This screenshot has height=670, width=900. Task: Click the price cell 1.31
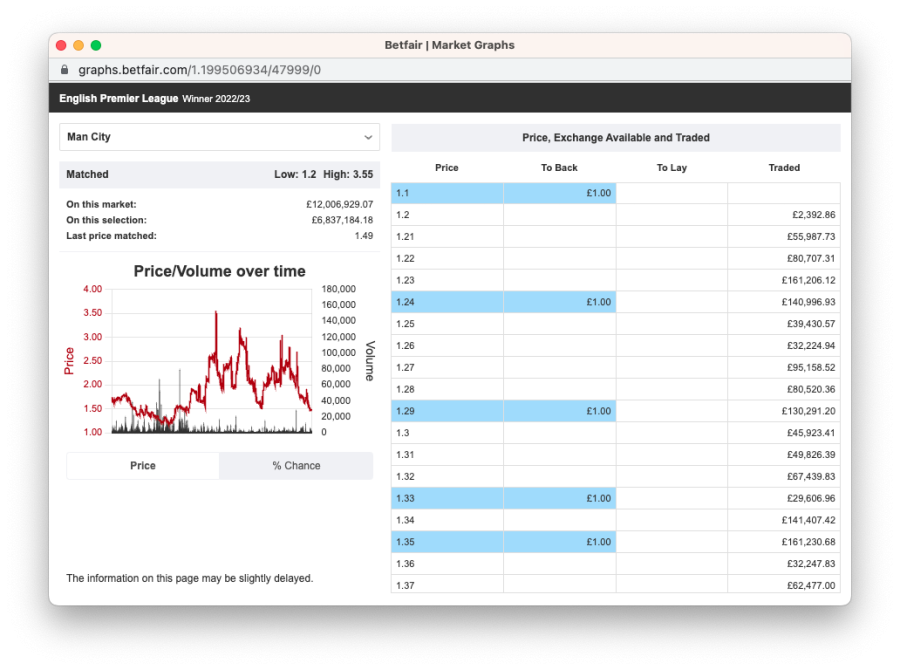pyautogui.click(x=448, y=455)
